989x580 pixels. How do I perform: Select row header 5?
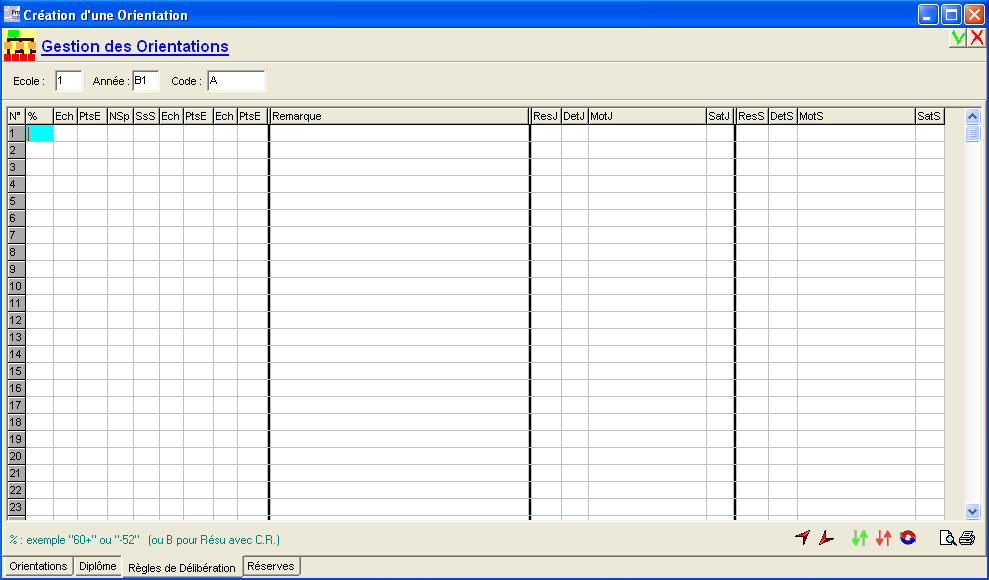pos(16,201)
